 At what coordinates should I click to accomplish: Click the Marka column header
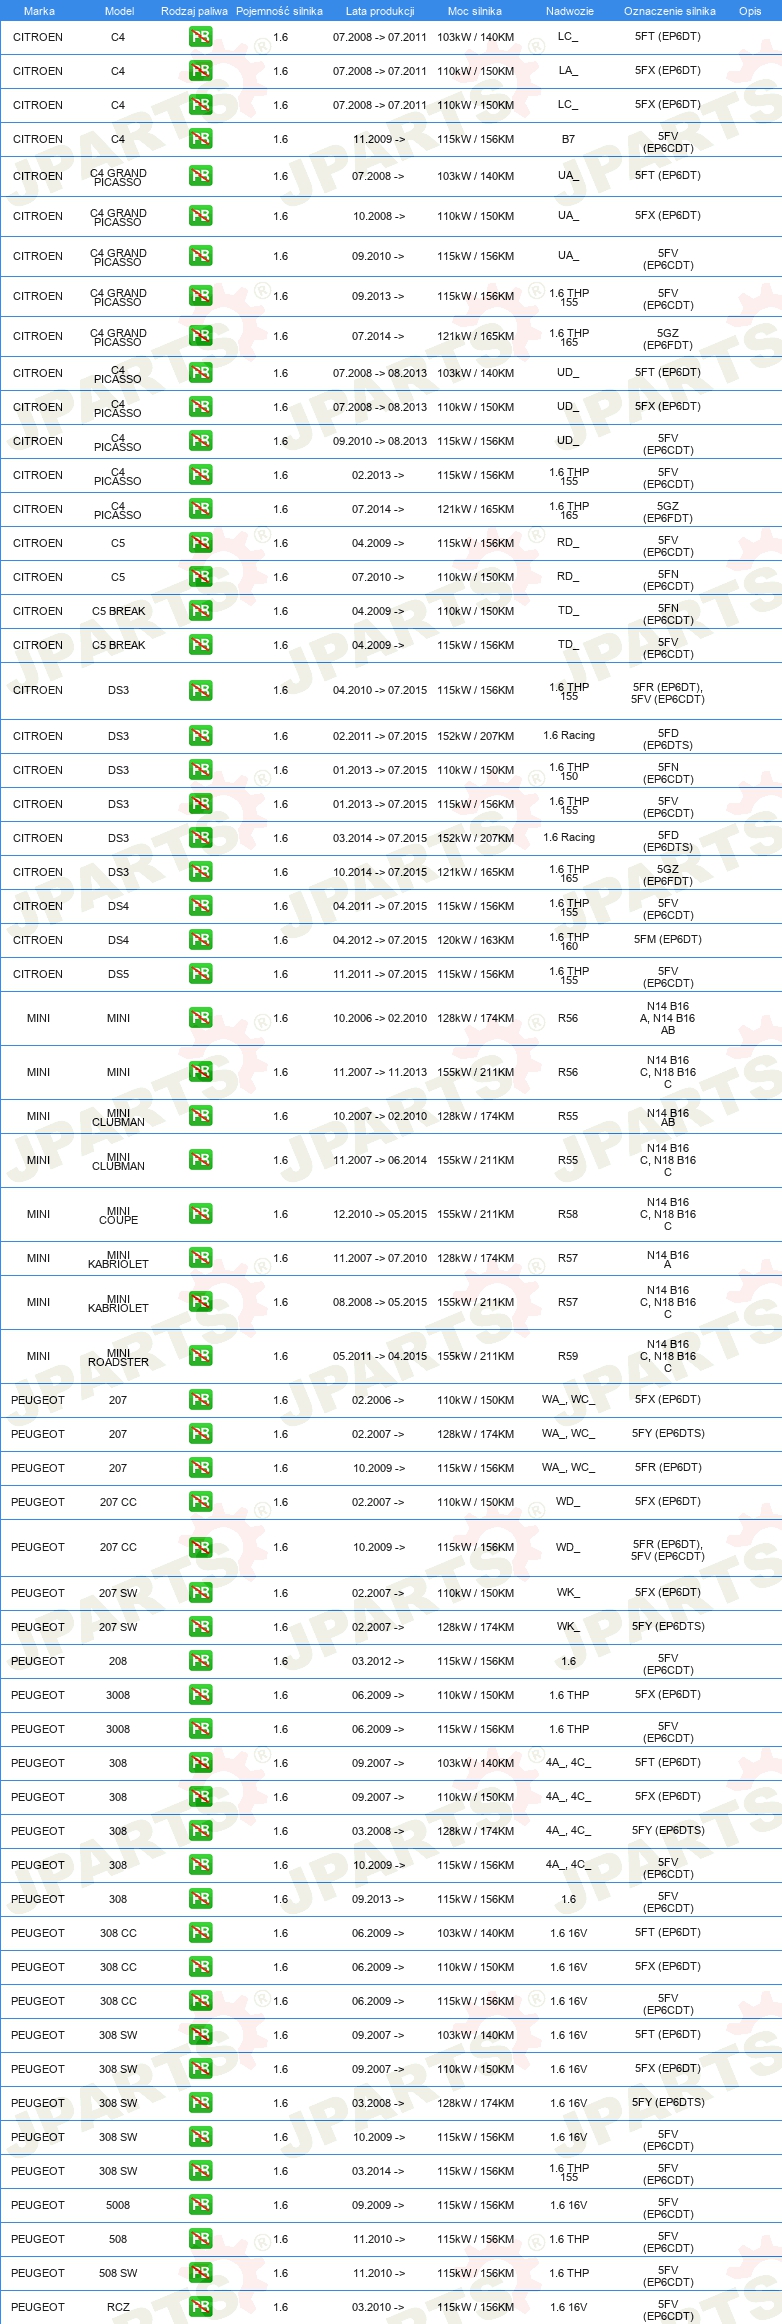coord(39,11)
